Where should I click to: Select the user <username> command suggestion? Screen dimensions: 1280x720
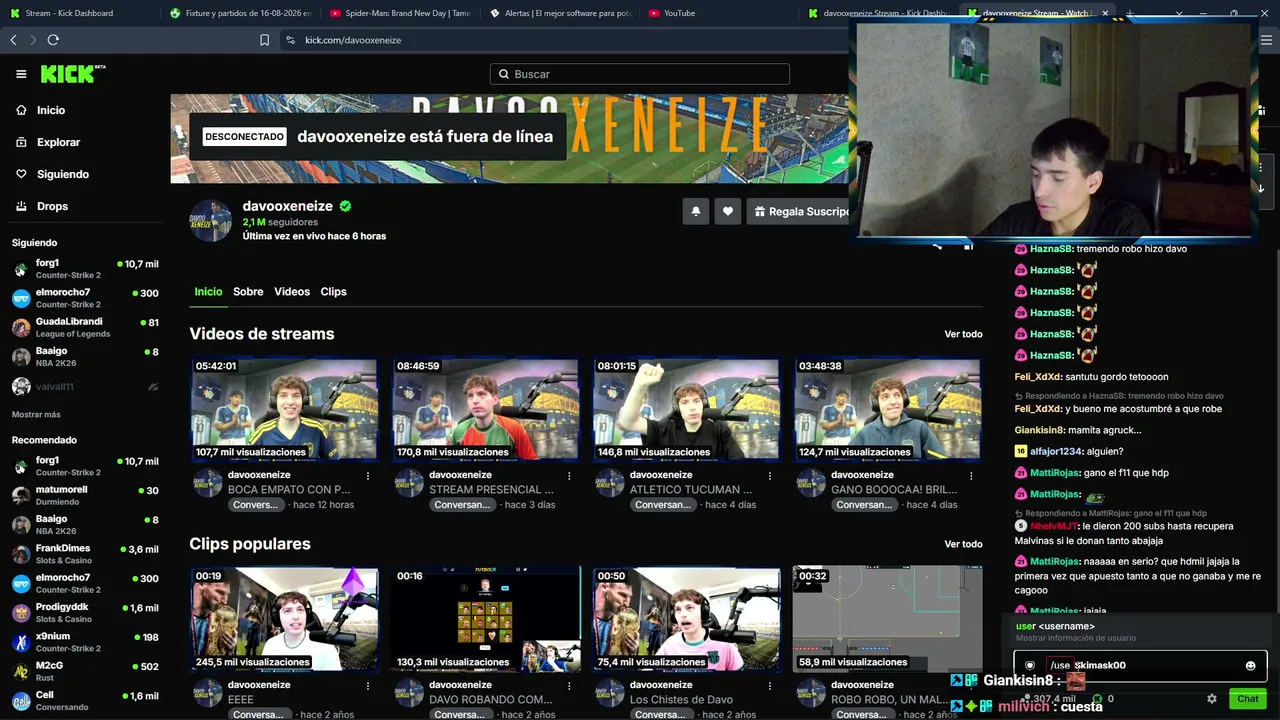(x=1140, y=632)
